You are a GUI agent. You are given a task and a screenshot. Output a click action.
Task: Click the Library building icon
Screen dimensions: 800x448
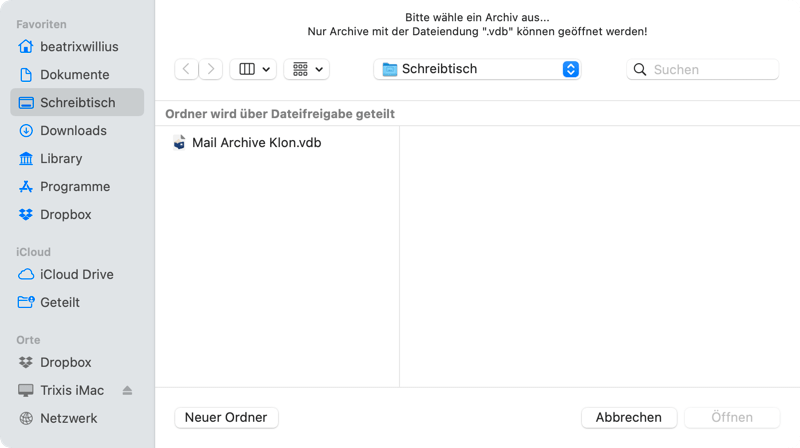click(x=26, y=159)
